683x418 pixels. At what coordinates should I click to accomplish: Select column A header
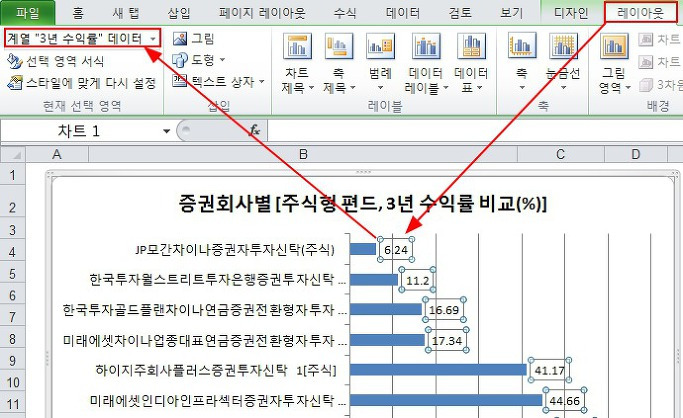tap(57, 154)
